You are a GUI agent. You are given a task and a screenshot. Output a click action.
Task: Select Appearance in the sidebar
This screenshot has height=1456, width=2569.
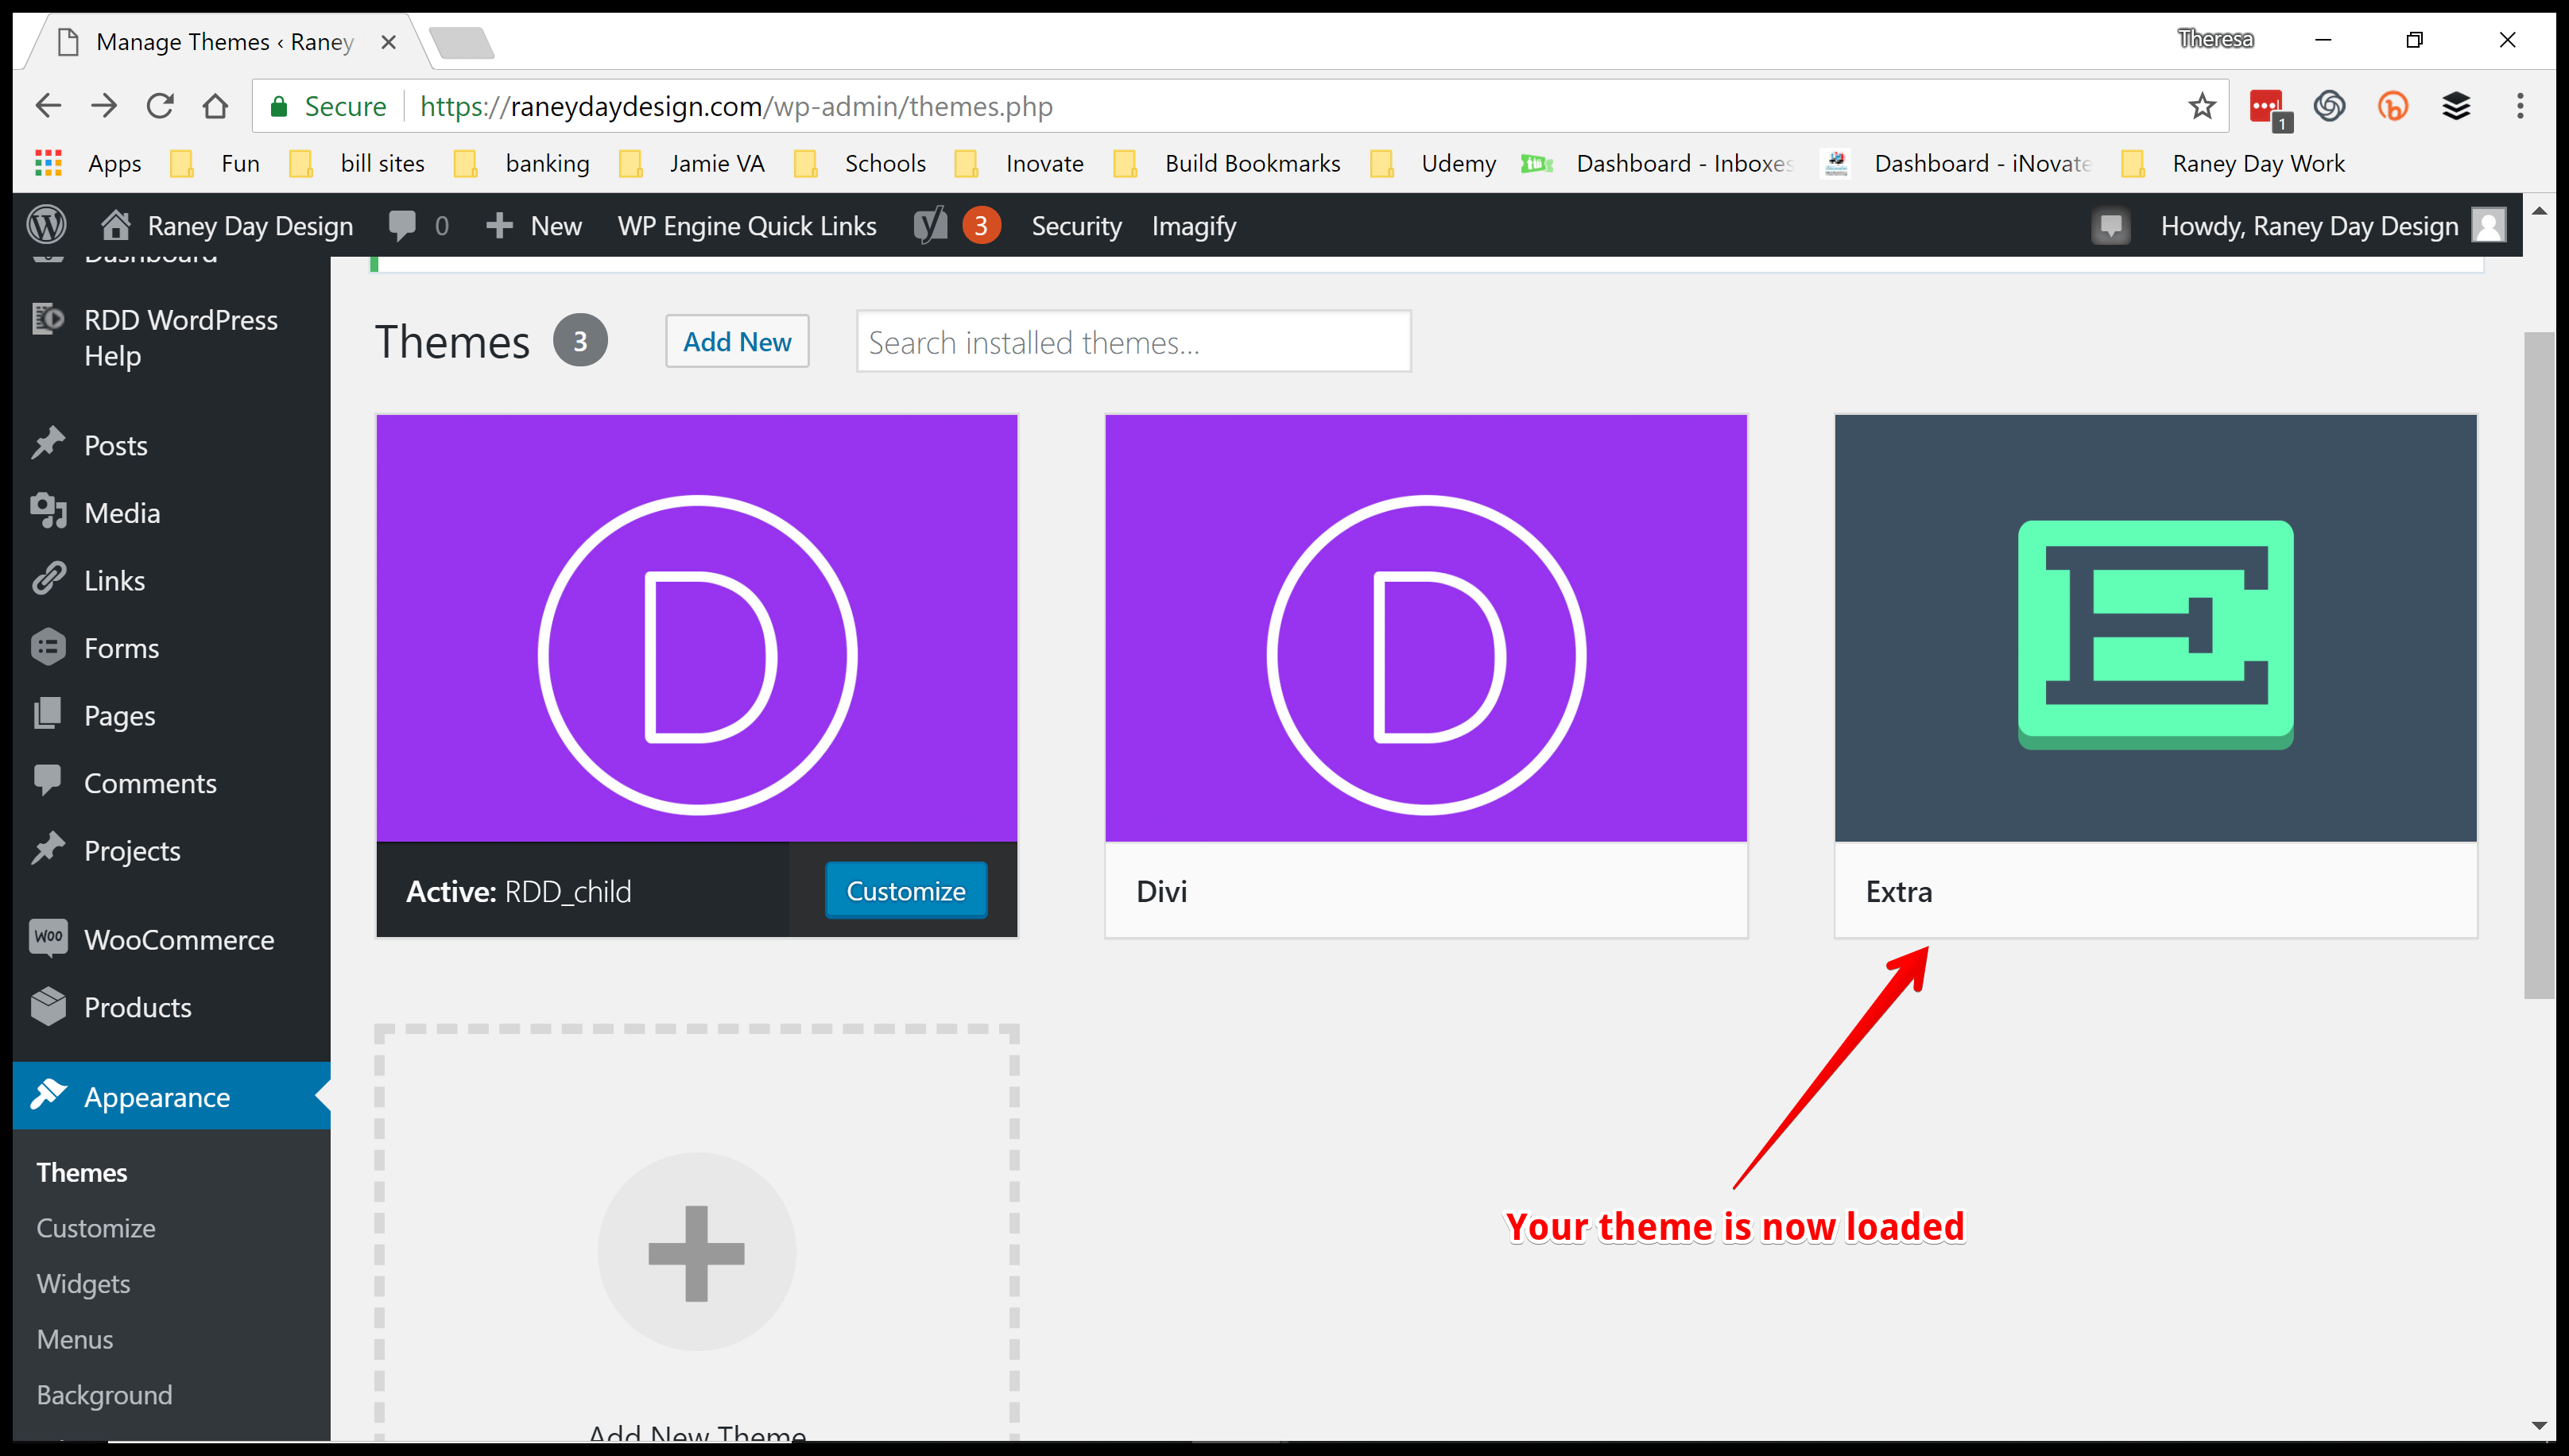[171, 1096]
